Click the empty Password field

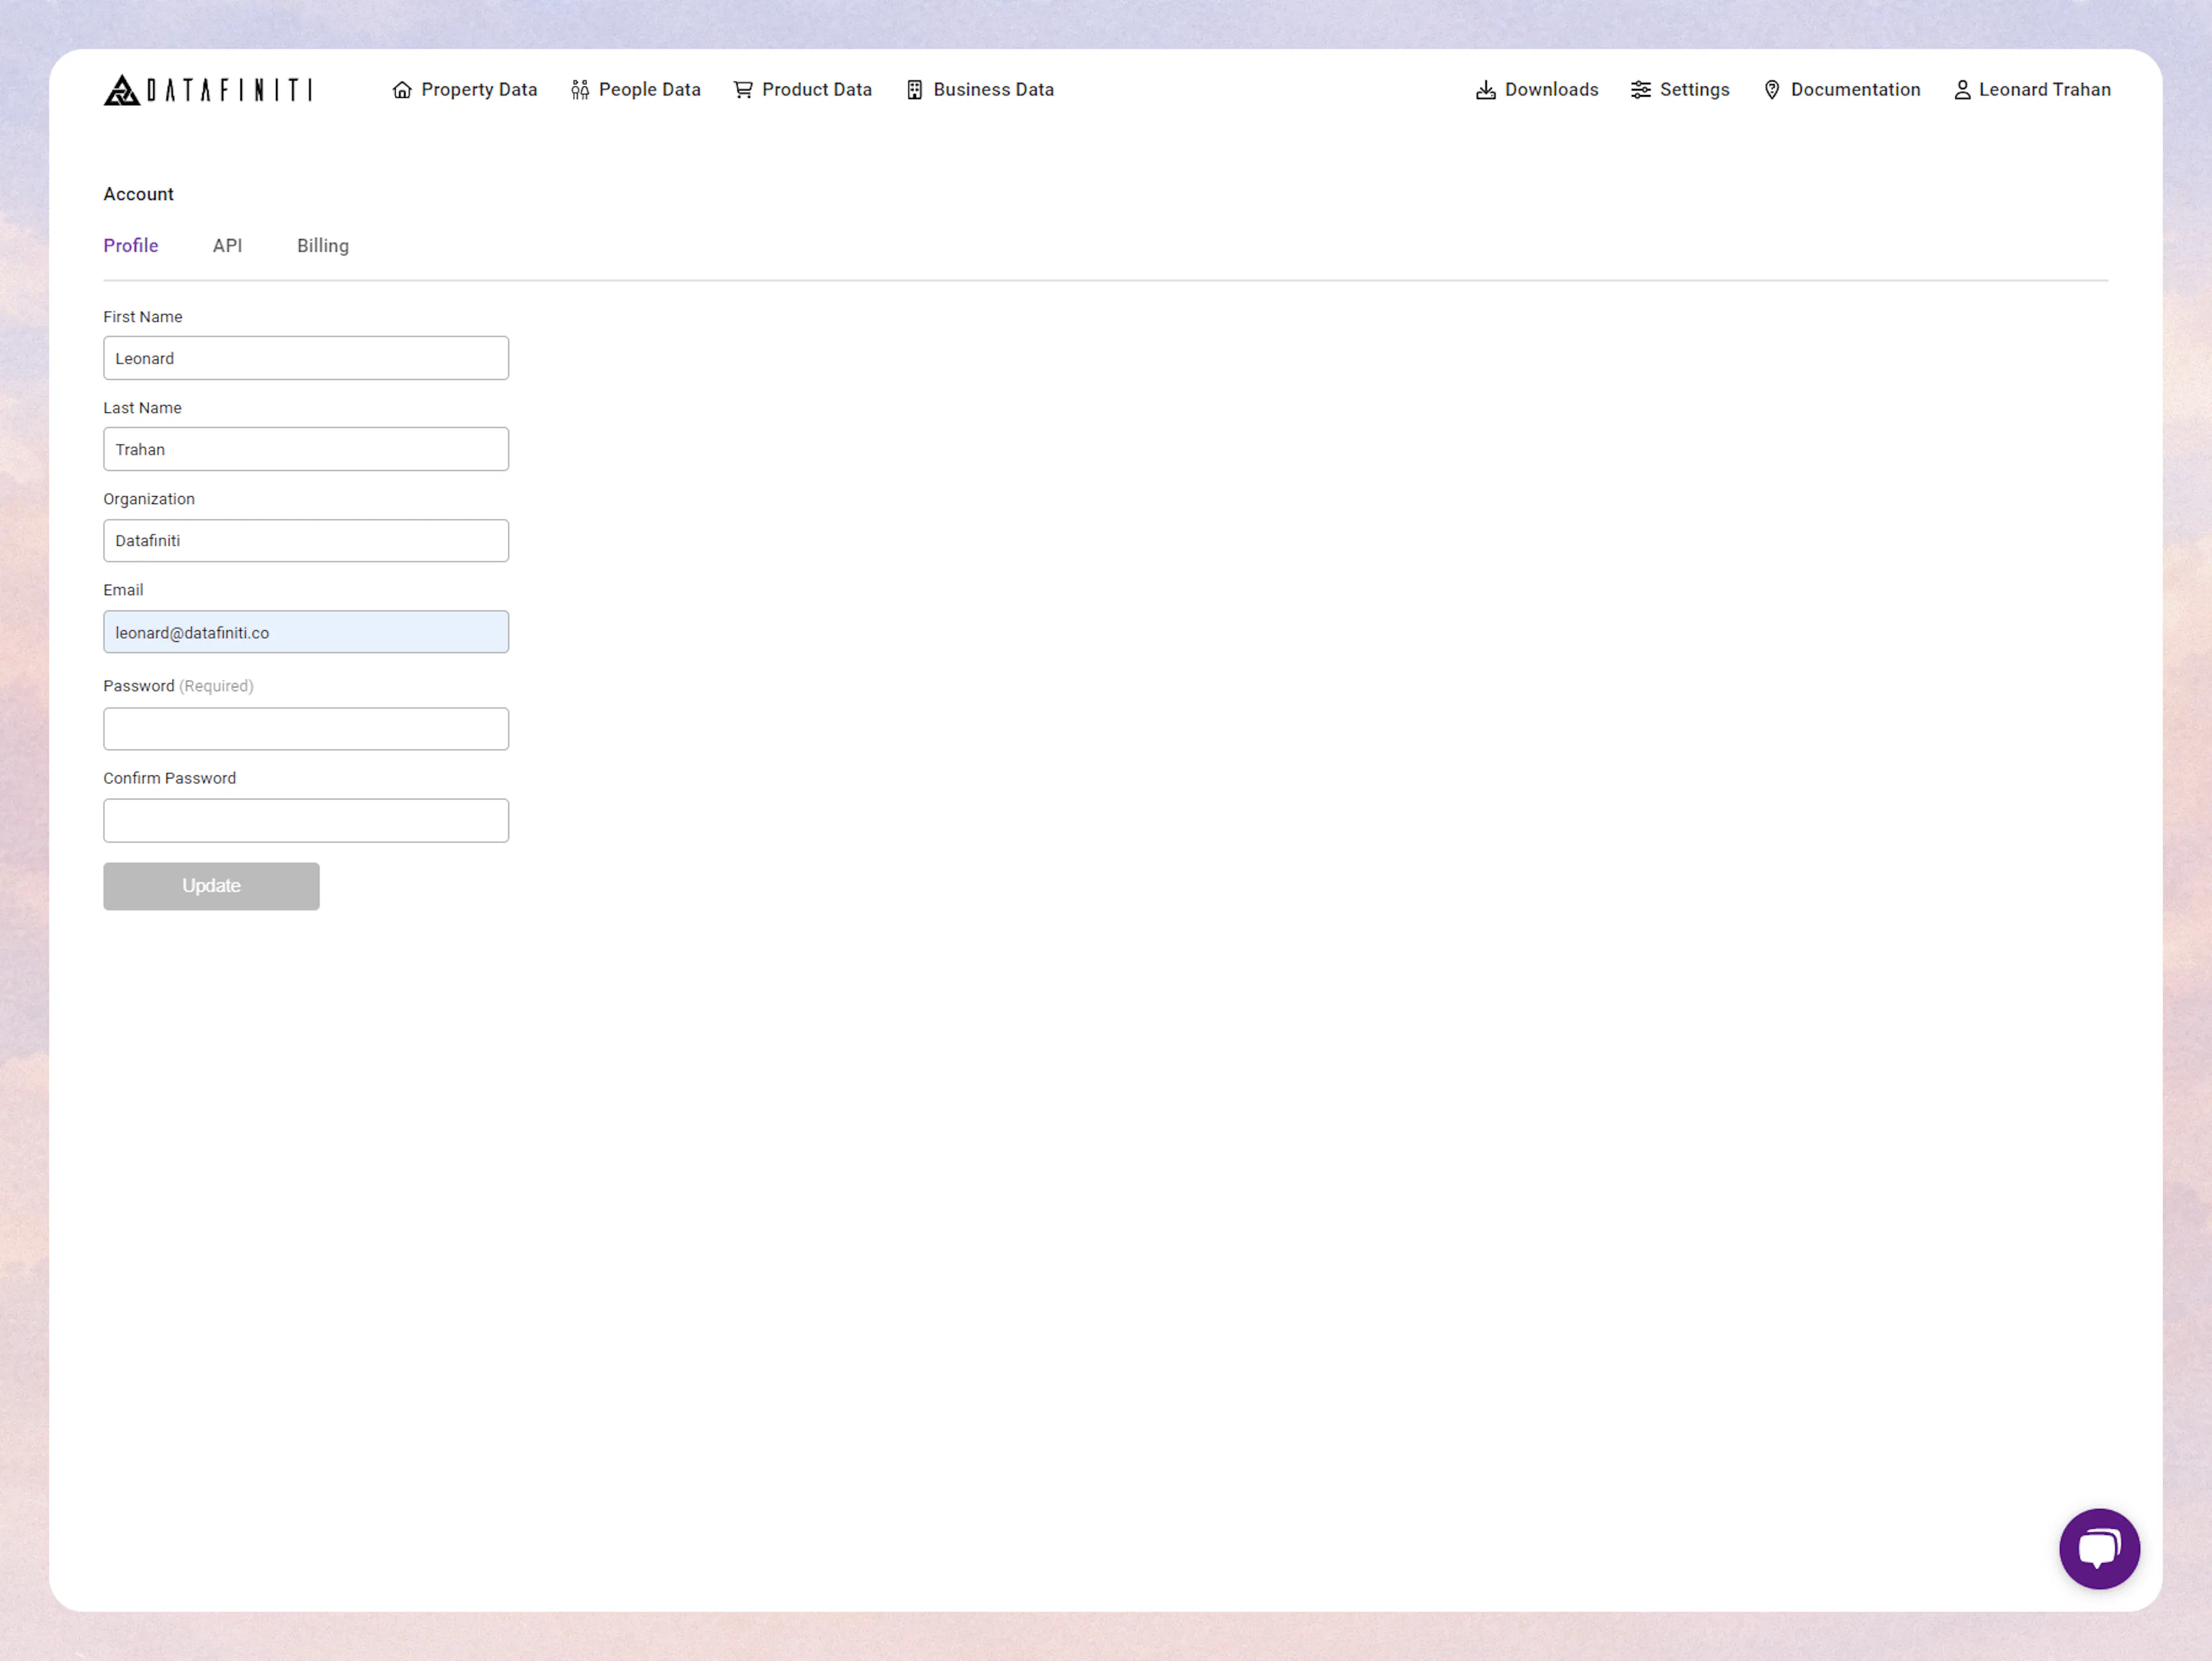(x=306, y=729)
